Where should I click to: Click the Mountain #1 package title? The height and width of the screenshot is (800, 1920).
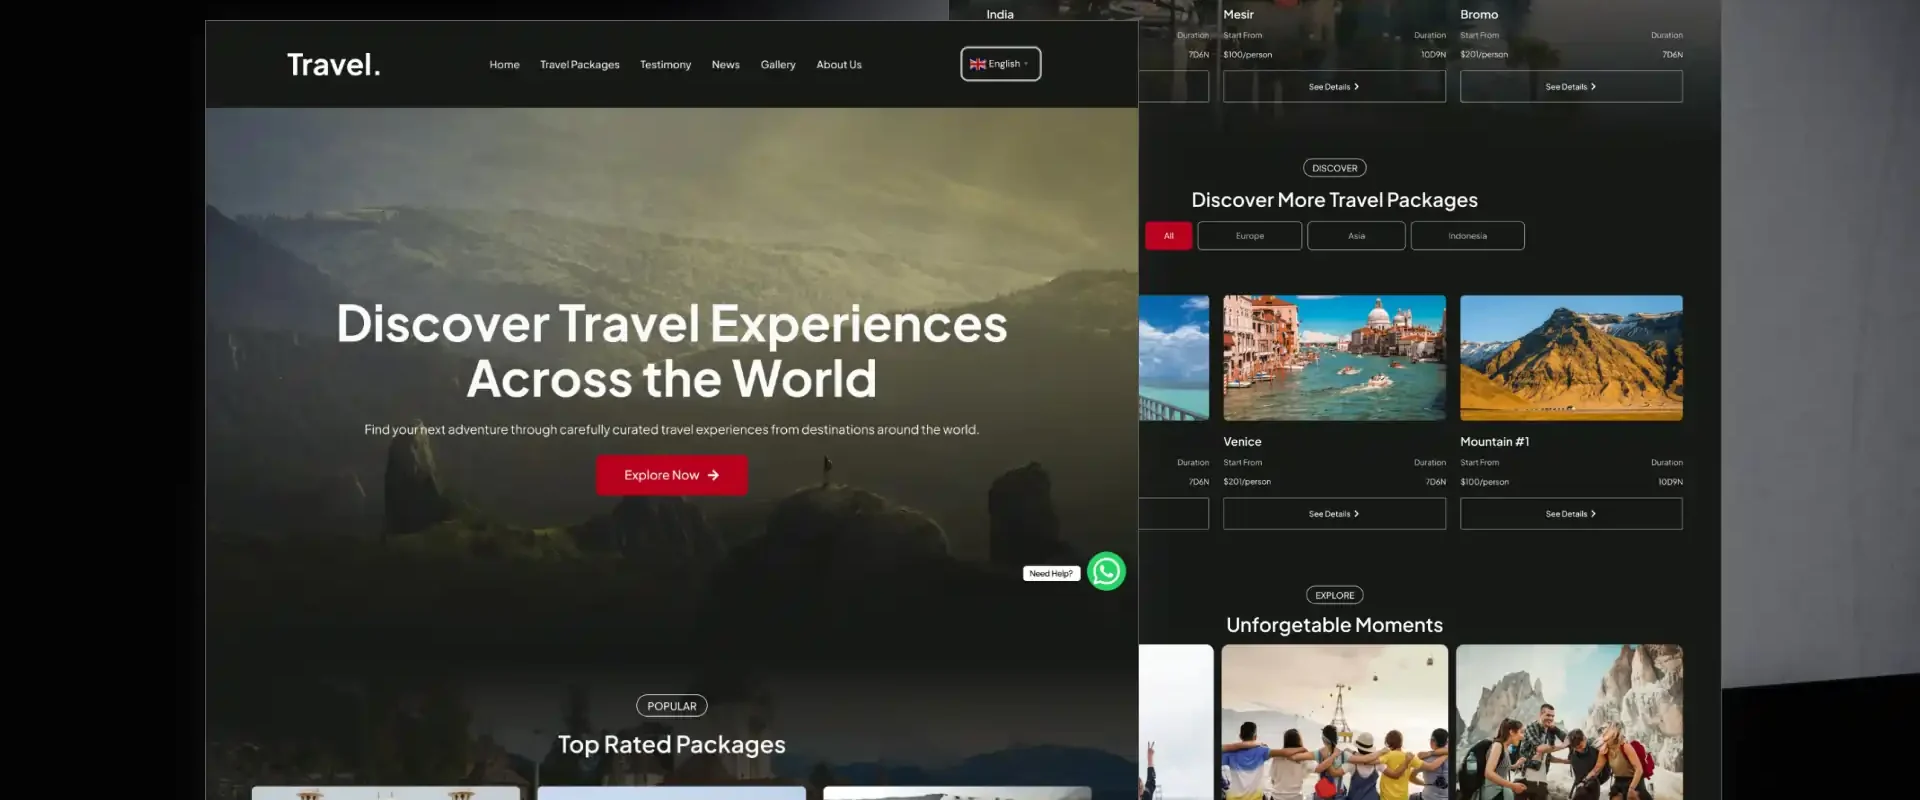coord(1494,442)
